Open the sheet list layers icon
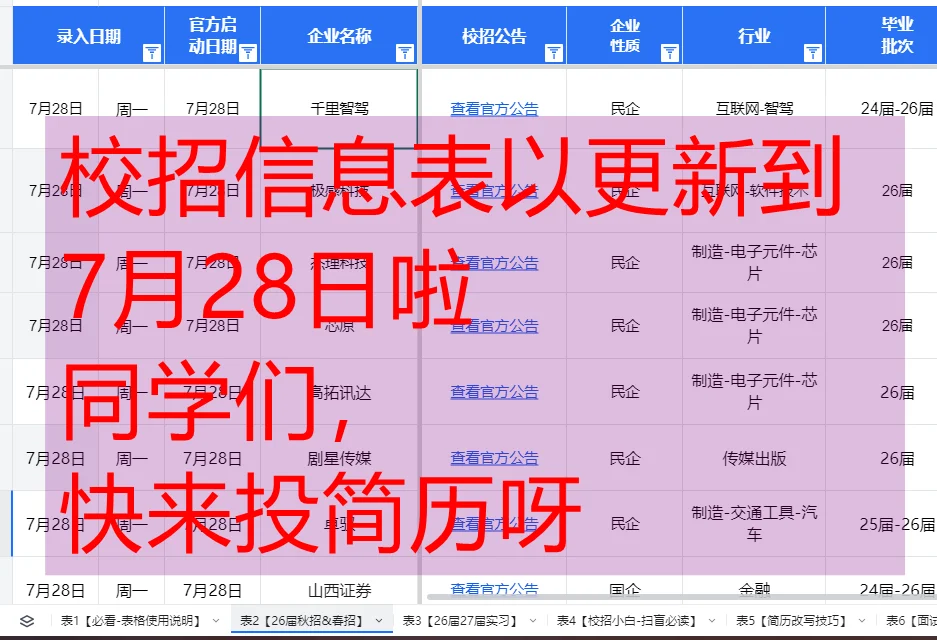This screenshot has width=937, height=640. (x=27, y=621)
